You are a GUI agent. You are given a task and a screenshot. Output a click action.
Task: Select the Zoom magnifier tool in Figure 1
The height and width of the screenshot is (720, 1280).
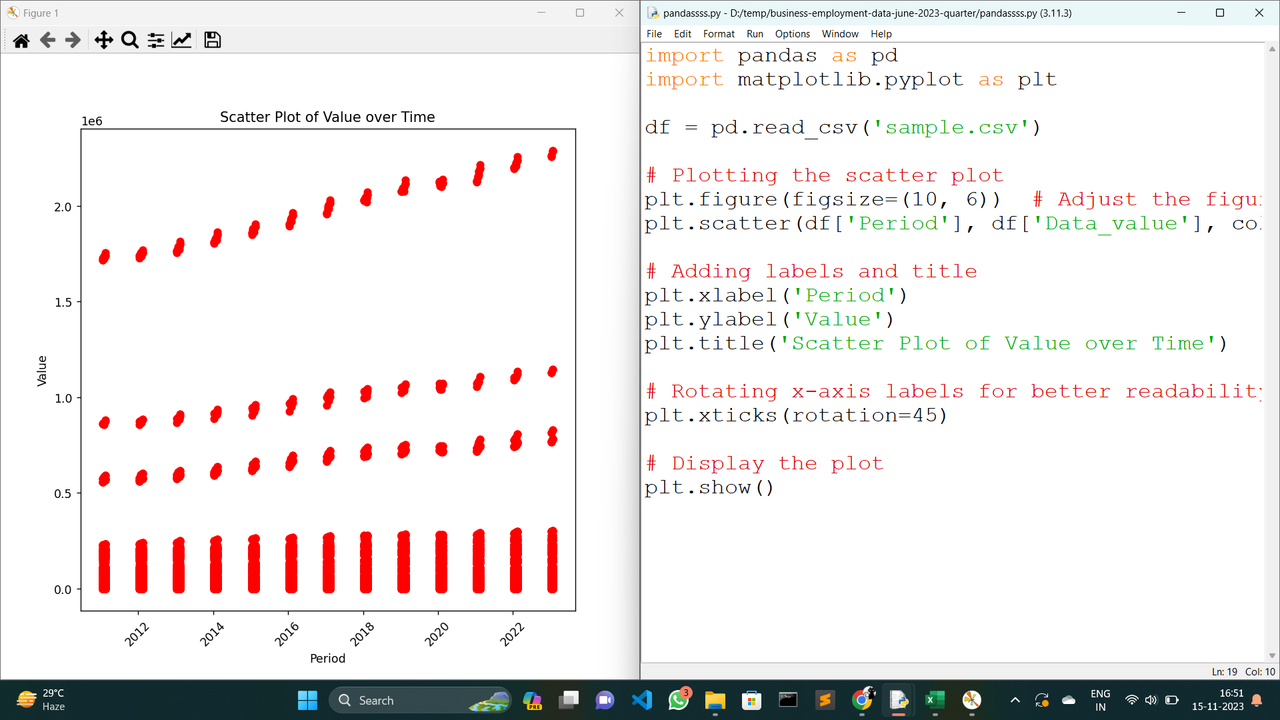tap(129, 40)
